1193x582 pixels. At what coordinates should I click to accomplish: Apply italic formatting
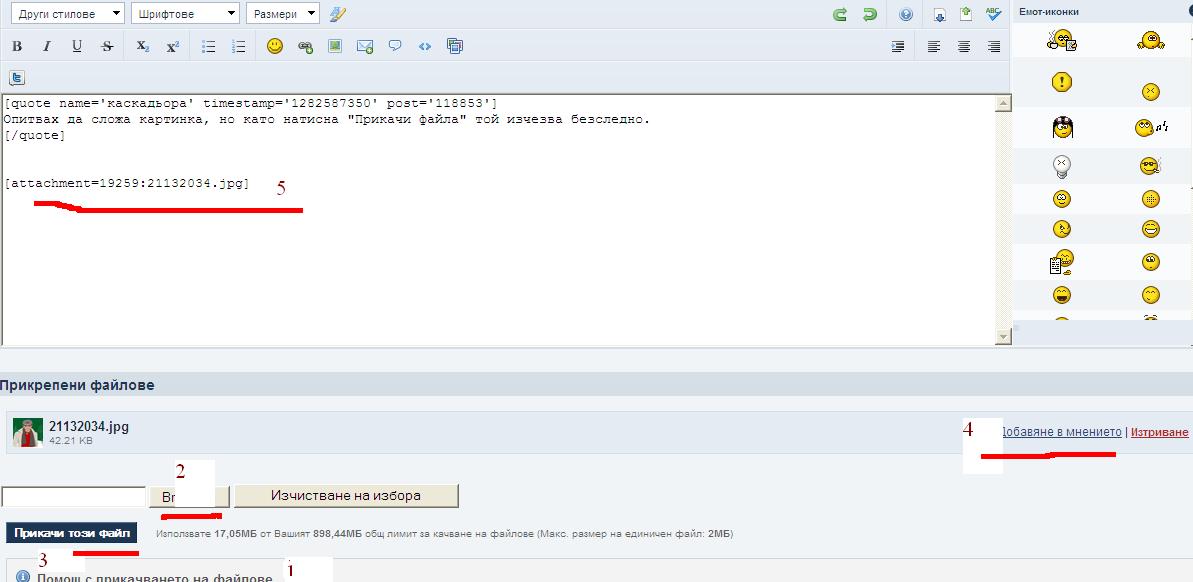46,46
